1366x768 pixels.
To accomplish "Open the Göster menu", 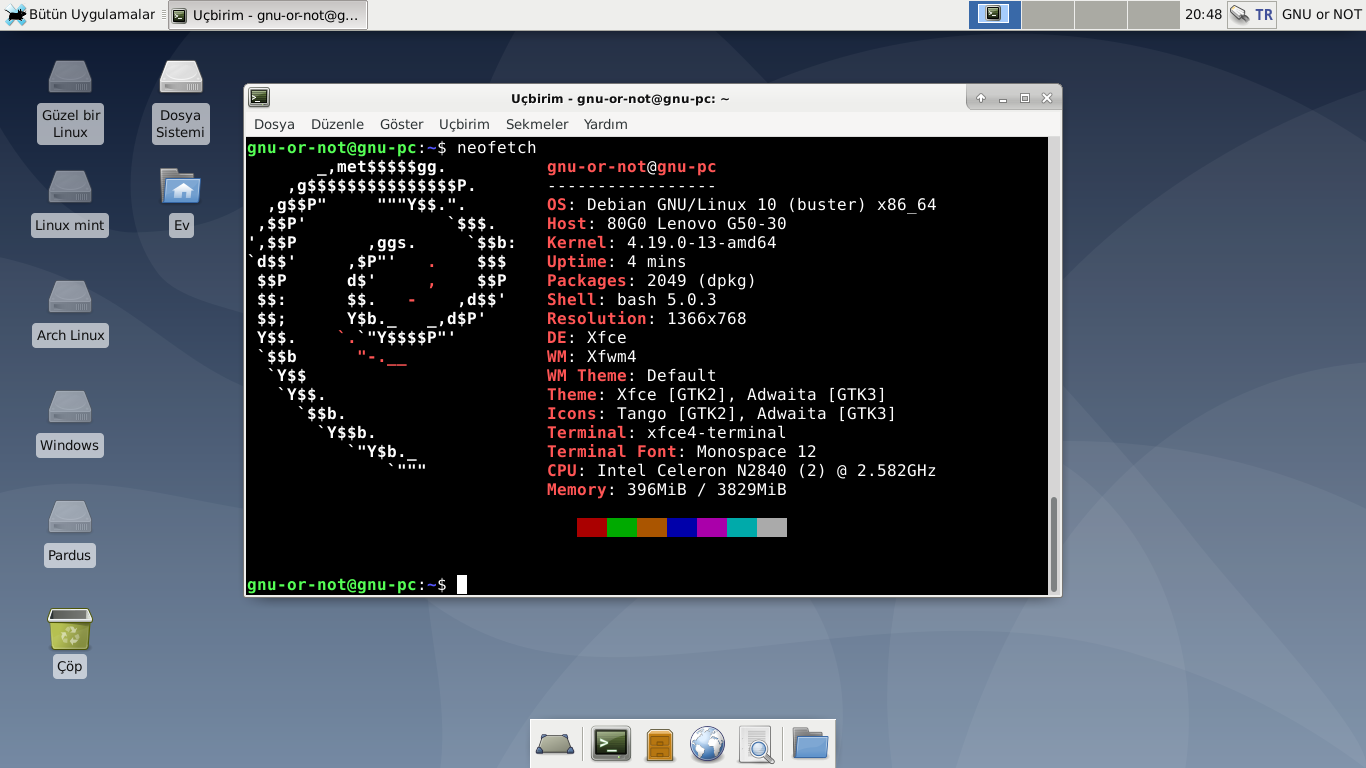I will coord(402,124).
